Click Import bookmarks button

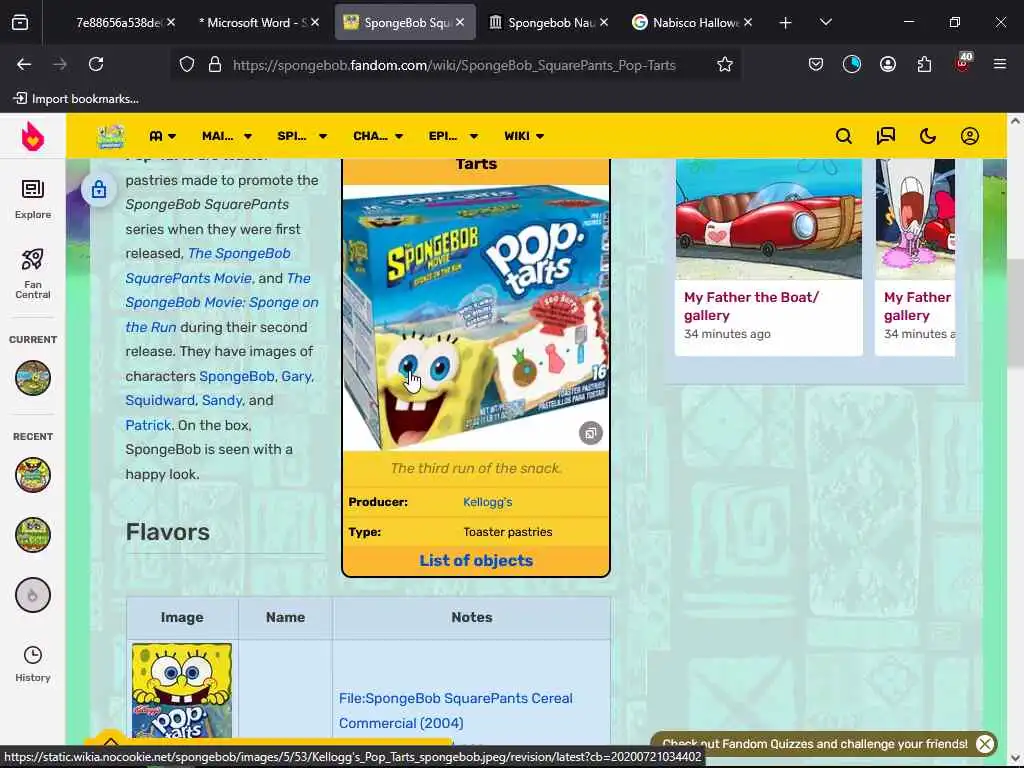coord(76,99)
